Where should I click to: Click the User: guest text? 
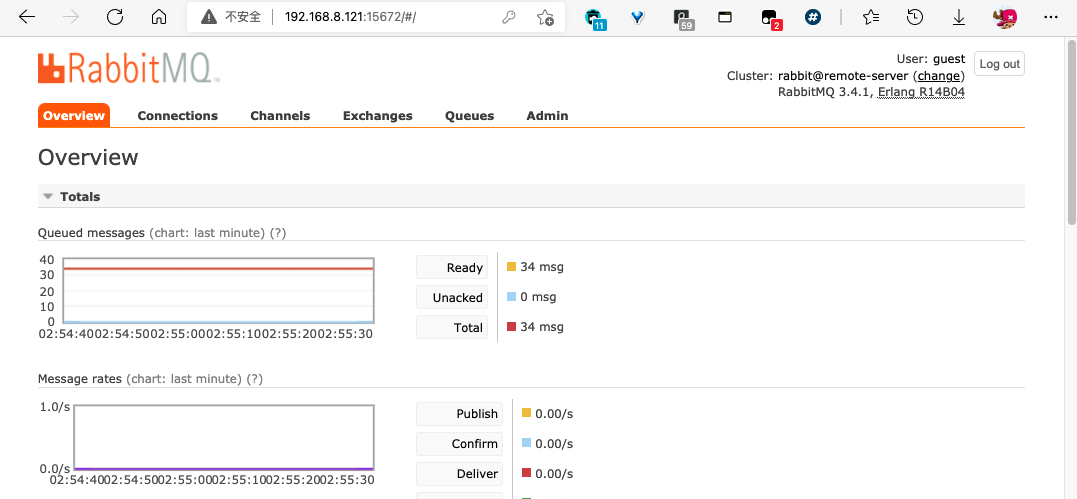click(931, 59)
